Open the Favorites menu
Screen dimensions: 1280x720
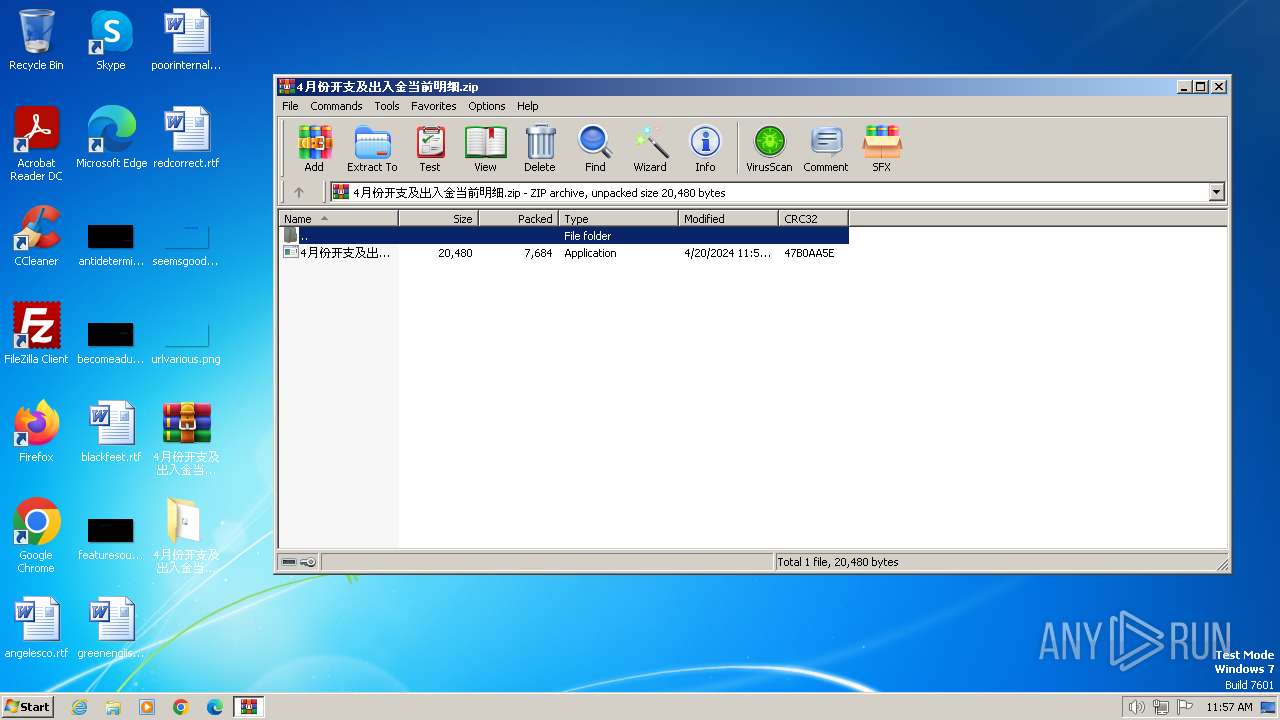click(x=434, y=106)
